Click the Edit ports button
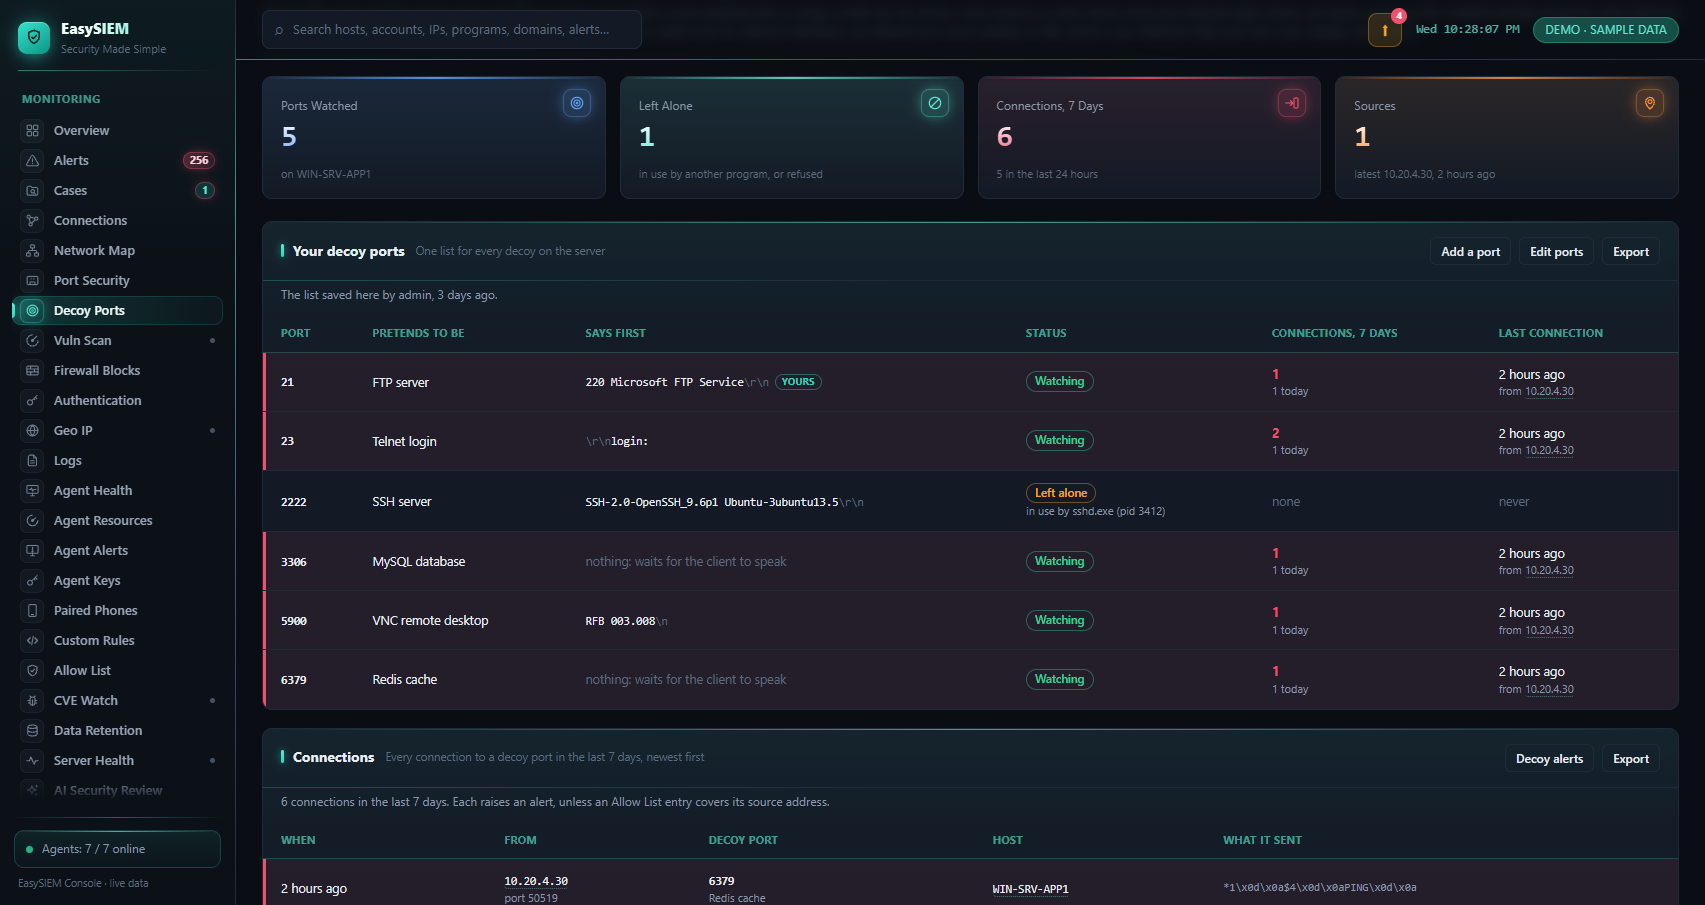Viewport: 1705px width, 905px height. pyautogui.click(x=1556, y=252)
